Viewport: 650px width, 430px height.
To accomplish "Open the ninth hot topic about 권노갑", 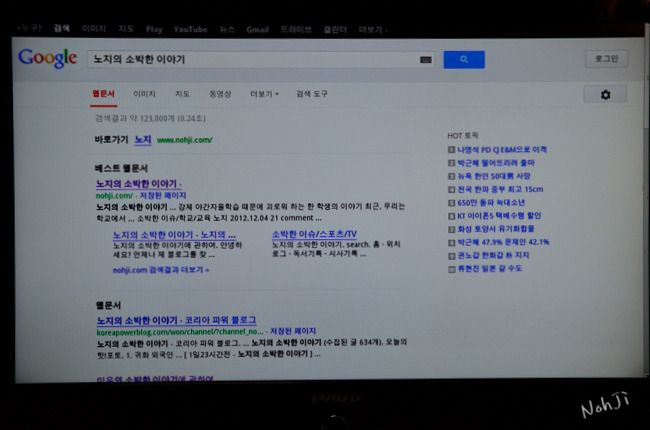I will point(493,255).
